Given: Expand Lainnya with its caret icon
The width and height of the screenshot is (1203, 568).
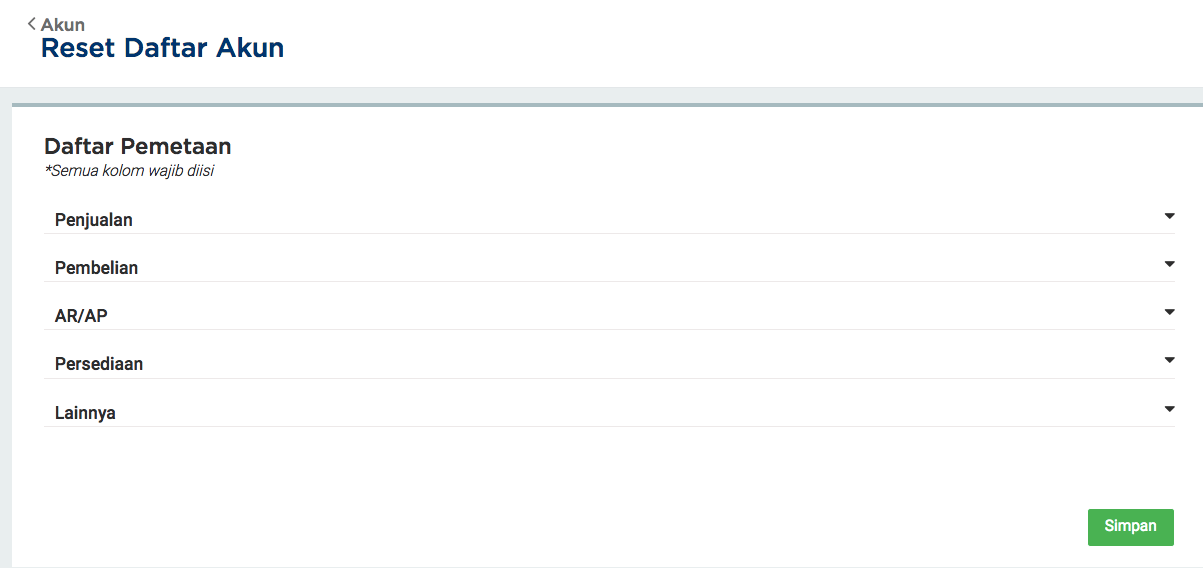Looking at the screenshot, I should [1169, 409].
